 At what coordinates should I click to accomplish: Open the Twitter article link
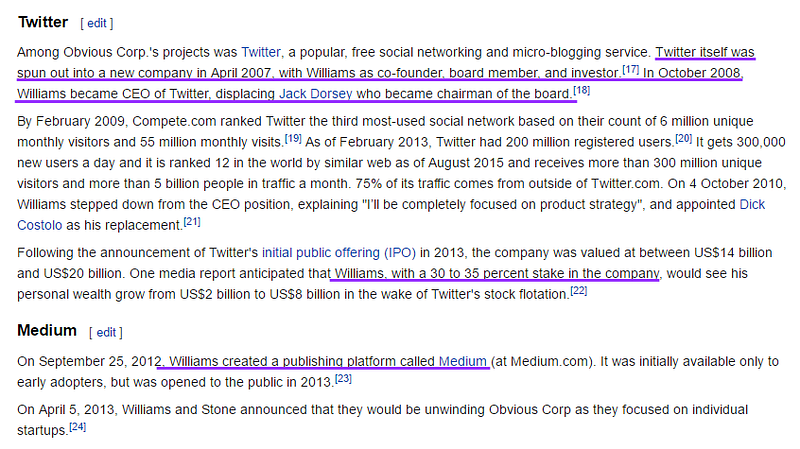pyautogui.click(x=261, y=52)
